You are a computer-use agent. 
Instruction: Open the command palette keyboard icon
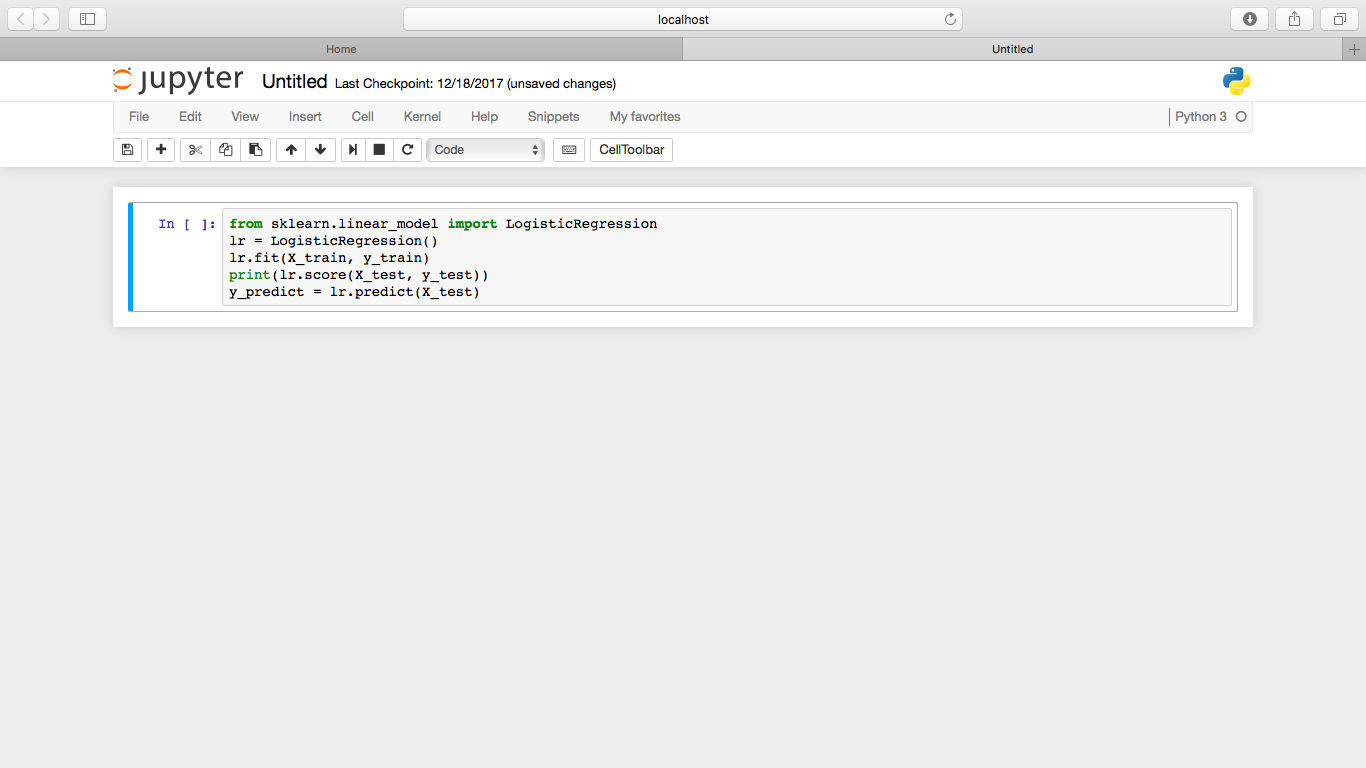tap(569, 150)
